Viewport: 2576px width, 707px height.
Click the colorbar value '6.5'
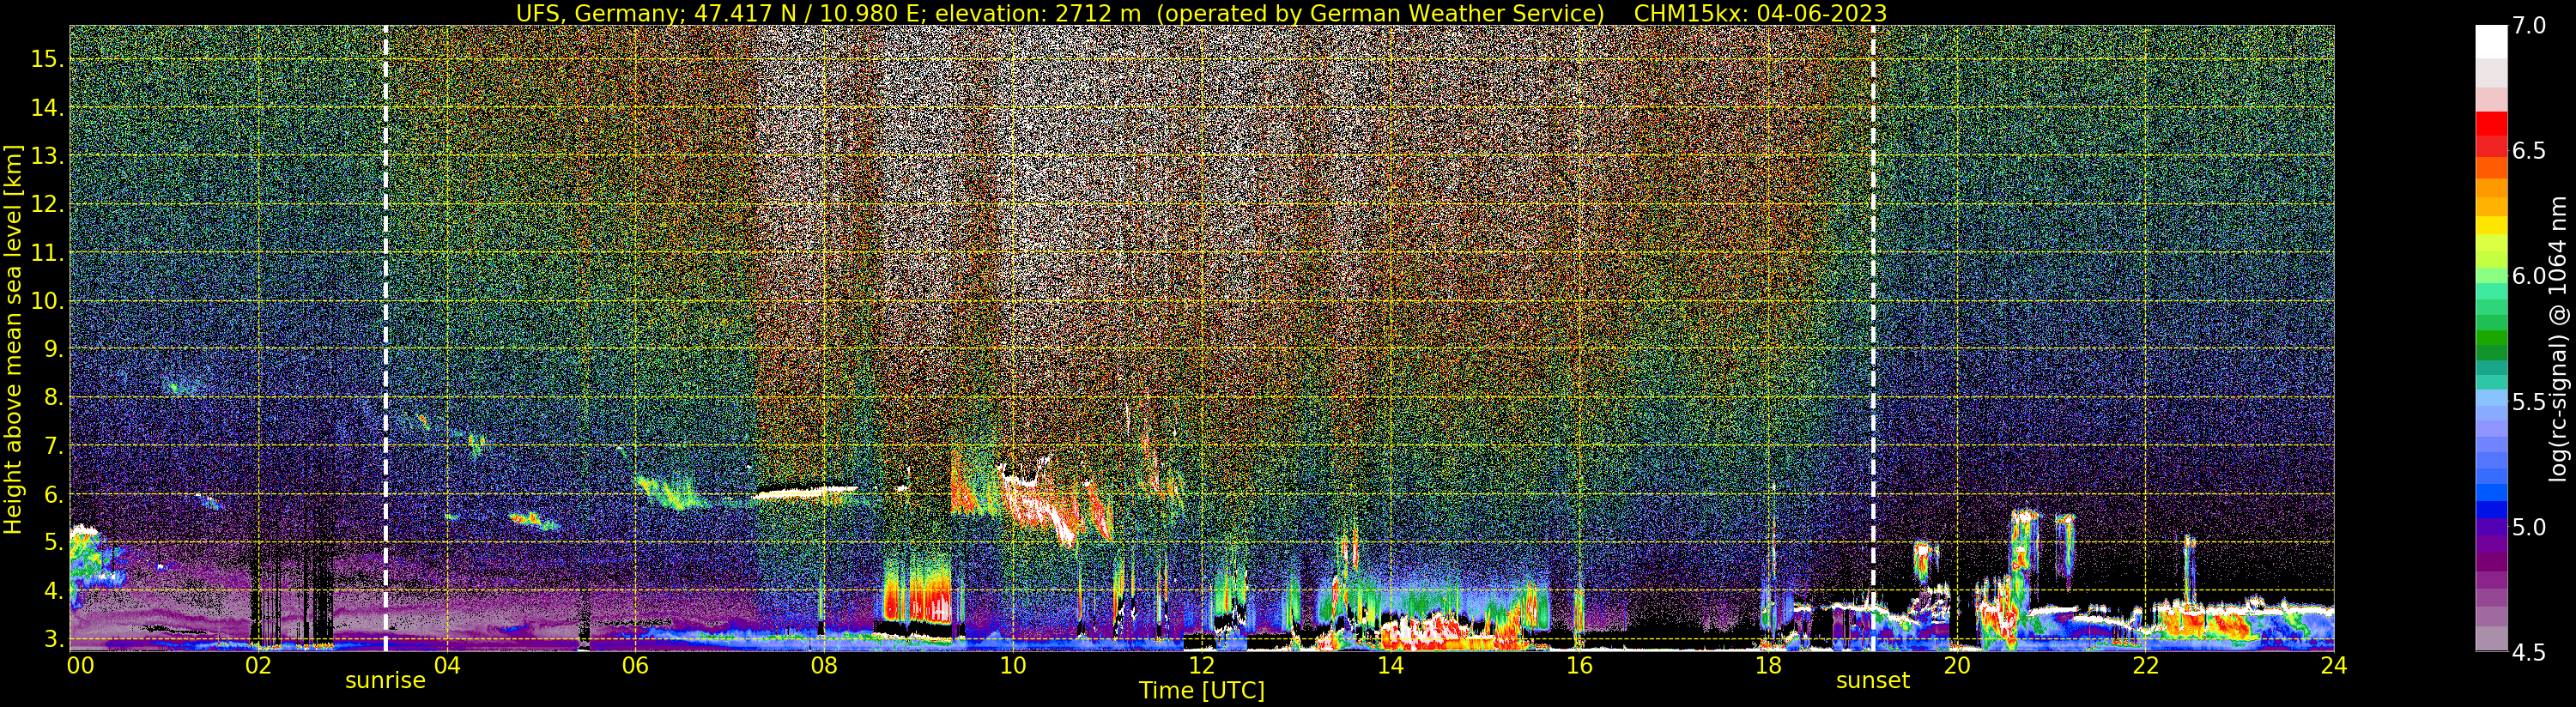coord(2528,151)
